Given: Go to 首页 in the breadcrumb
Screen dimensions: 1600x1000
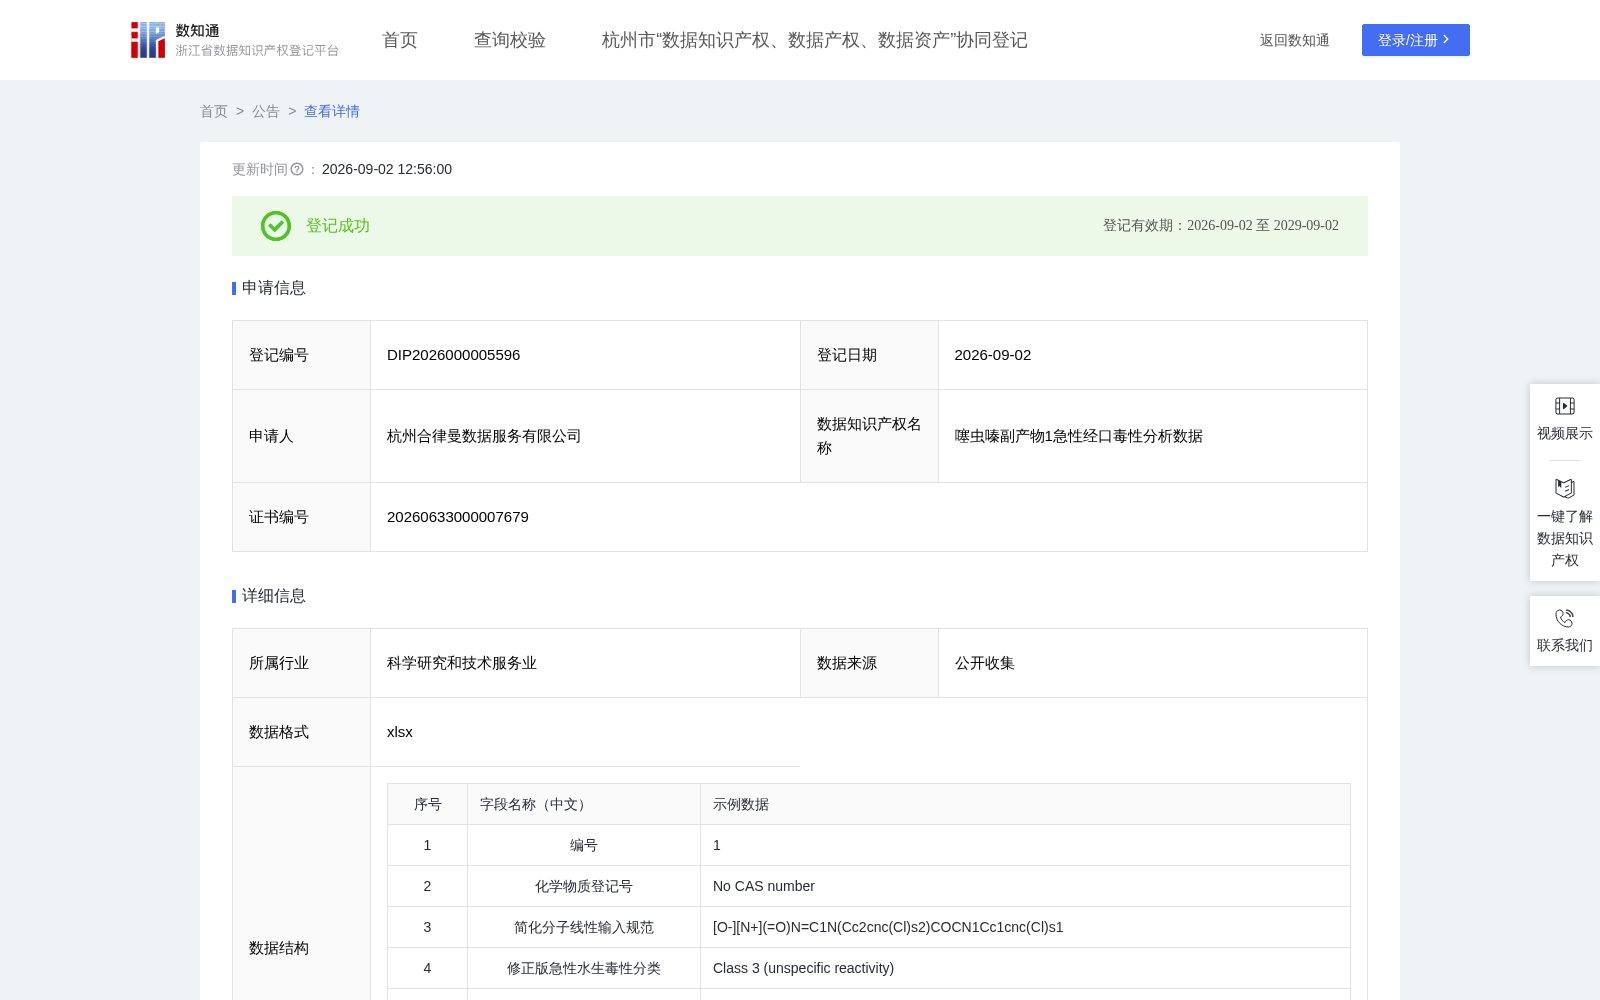Looking at the screenshot, I should click(214, 111).
